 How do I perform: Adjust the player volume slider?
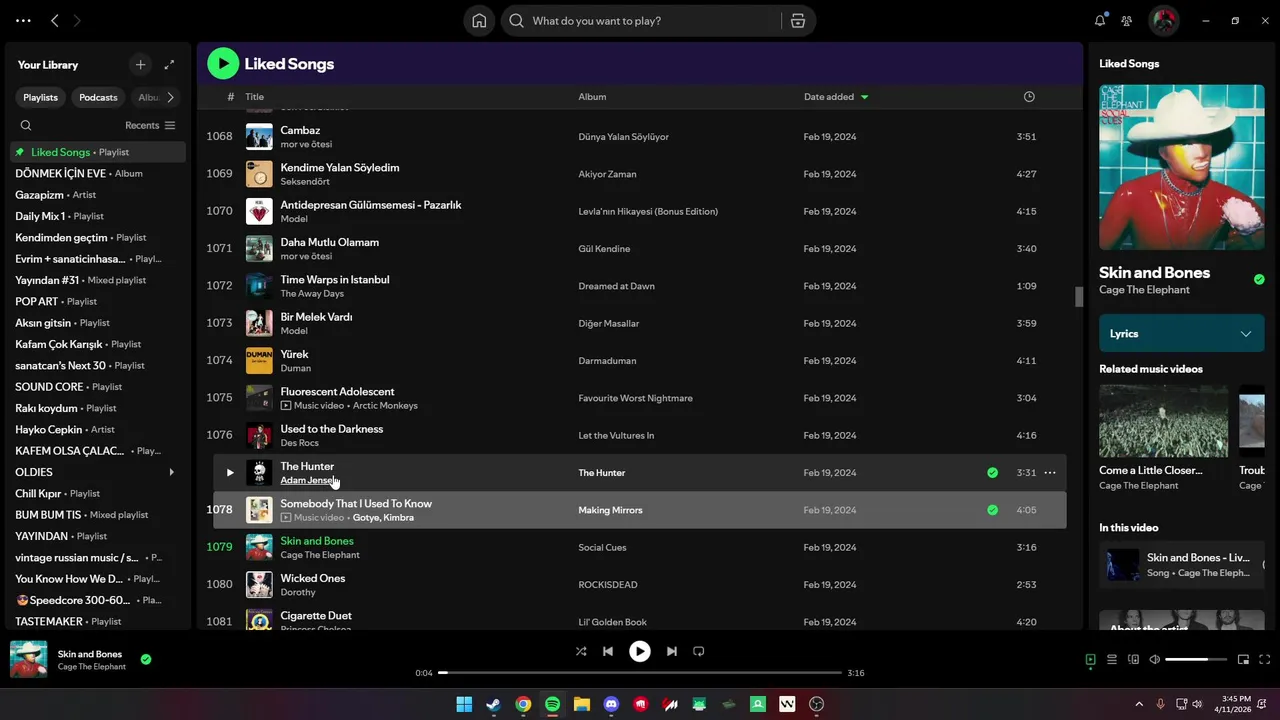pyautogui.click(x=1196, y=660)
